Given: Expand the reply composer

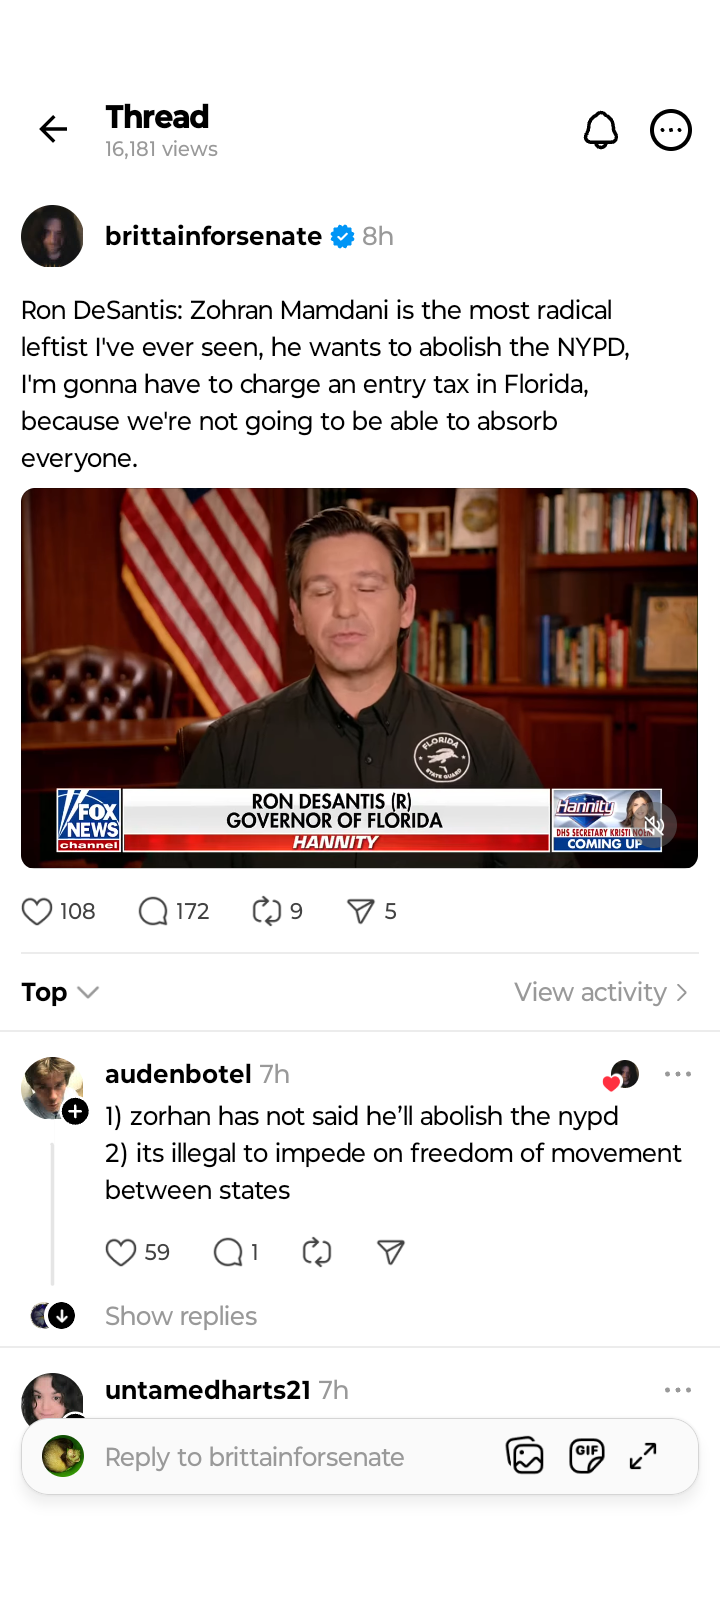Looking at the screenshot, I should (643, 1456).
